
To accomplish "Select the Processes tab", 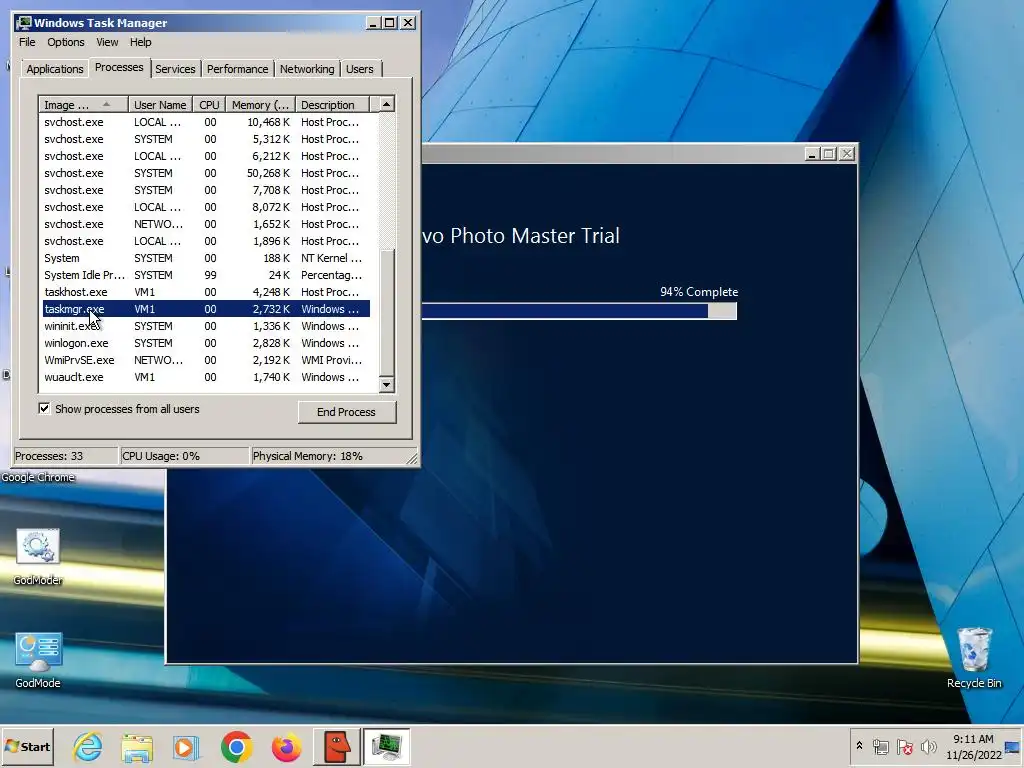I will pos(119,67).
